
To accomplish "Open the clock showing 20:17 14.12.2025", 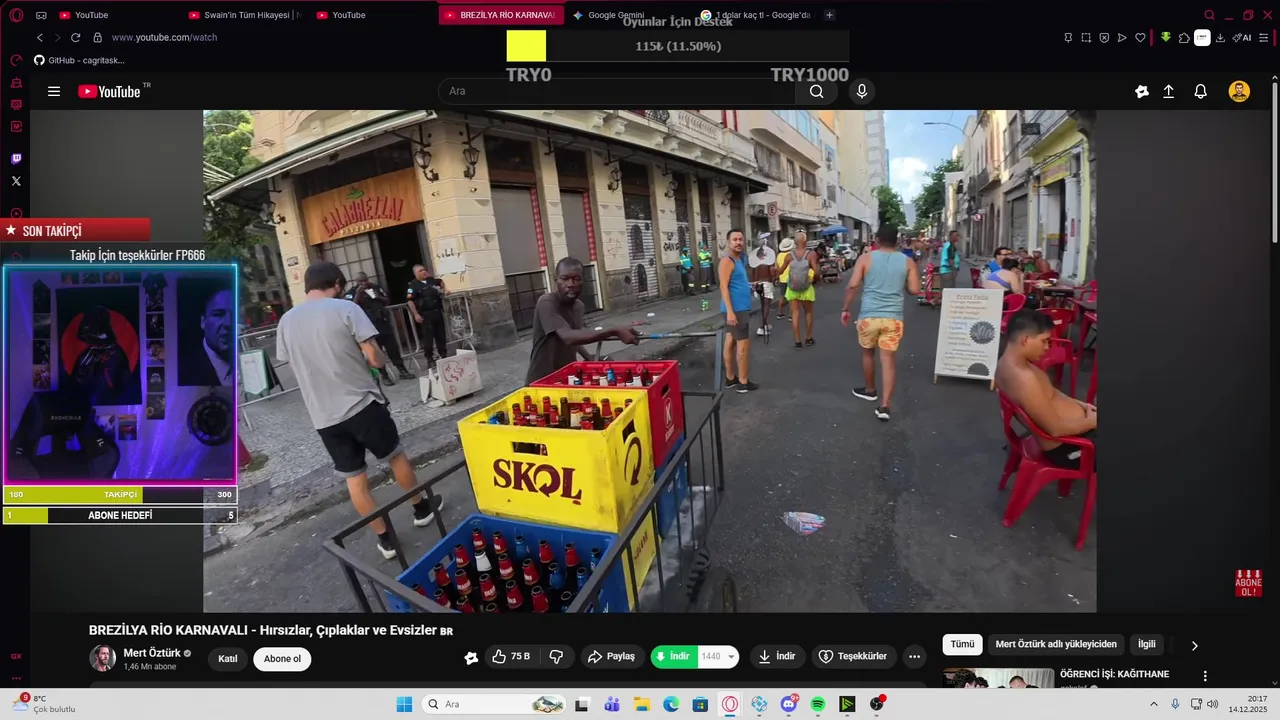I will coord(1247,704).
